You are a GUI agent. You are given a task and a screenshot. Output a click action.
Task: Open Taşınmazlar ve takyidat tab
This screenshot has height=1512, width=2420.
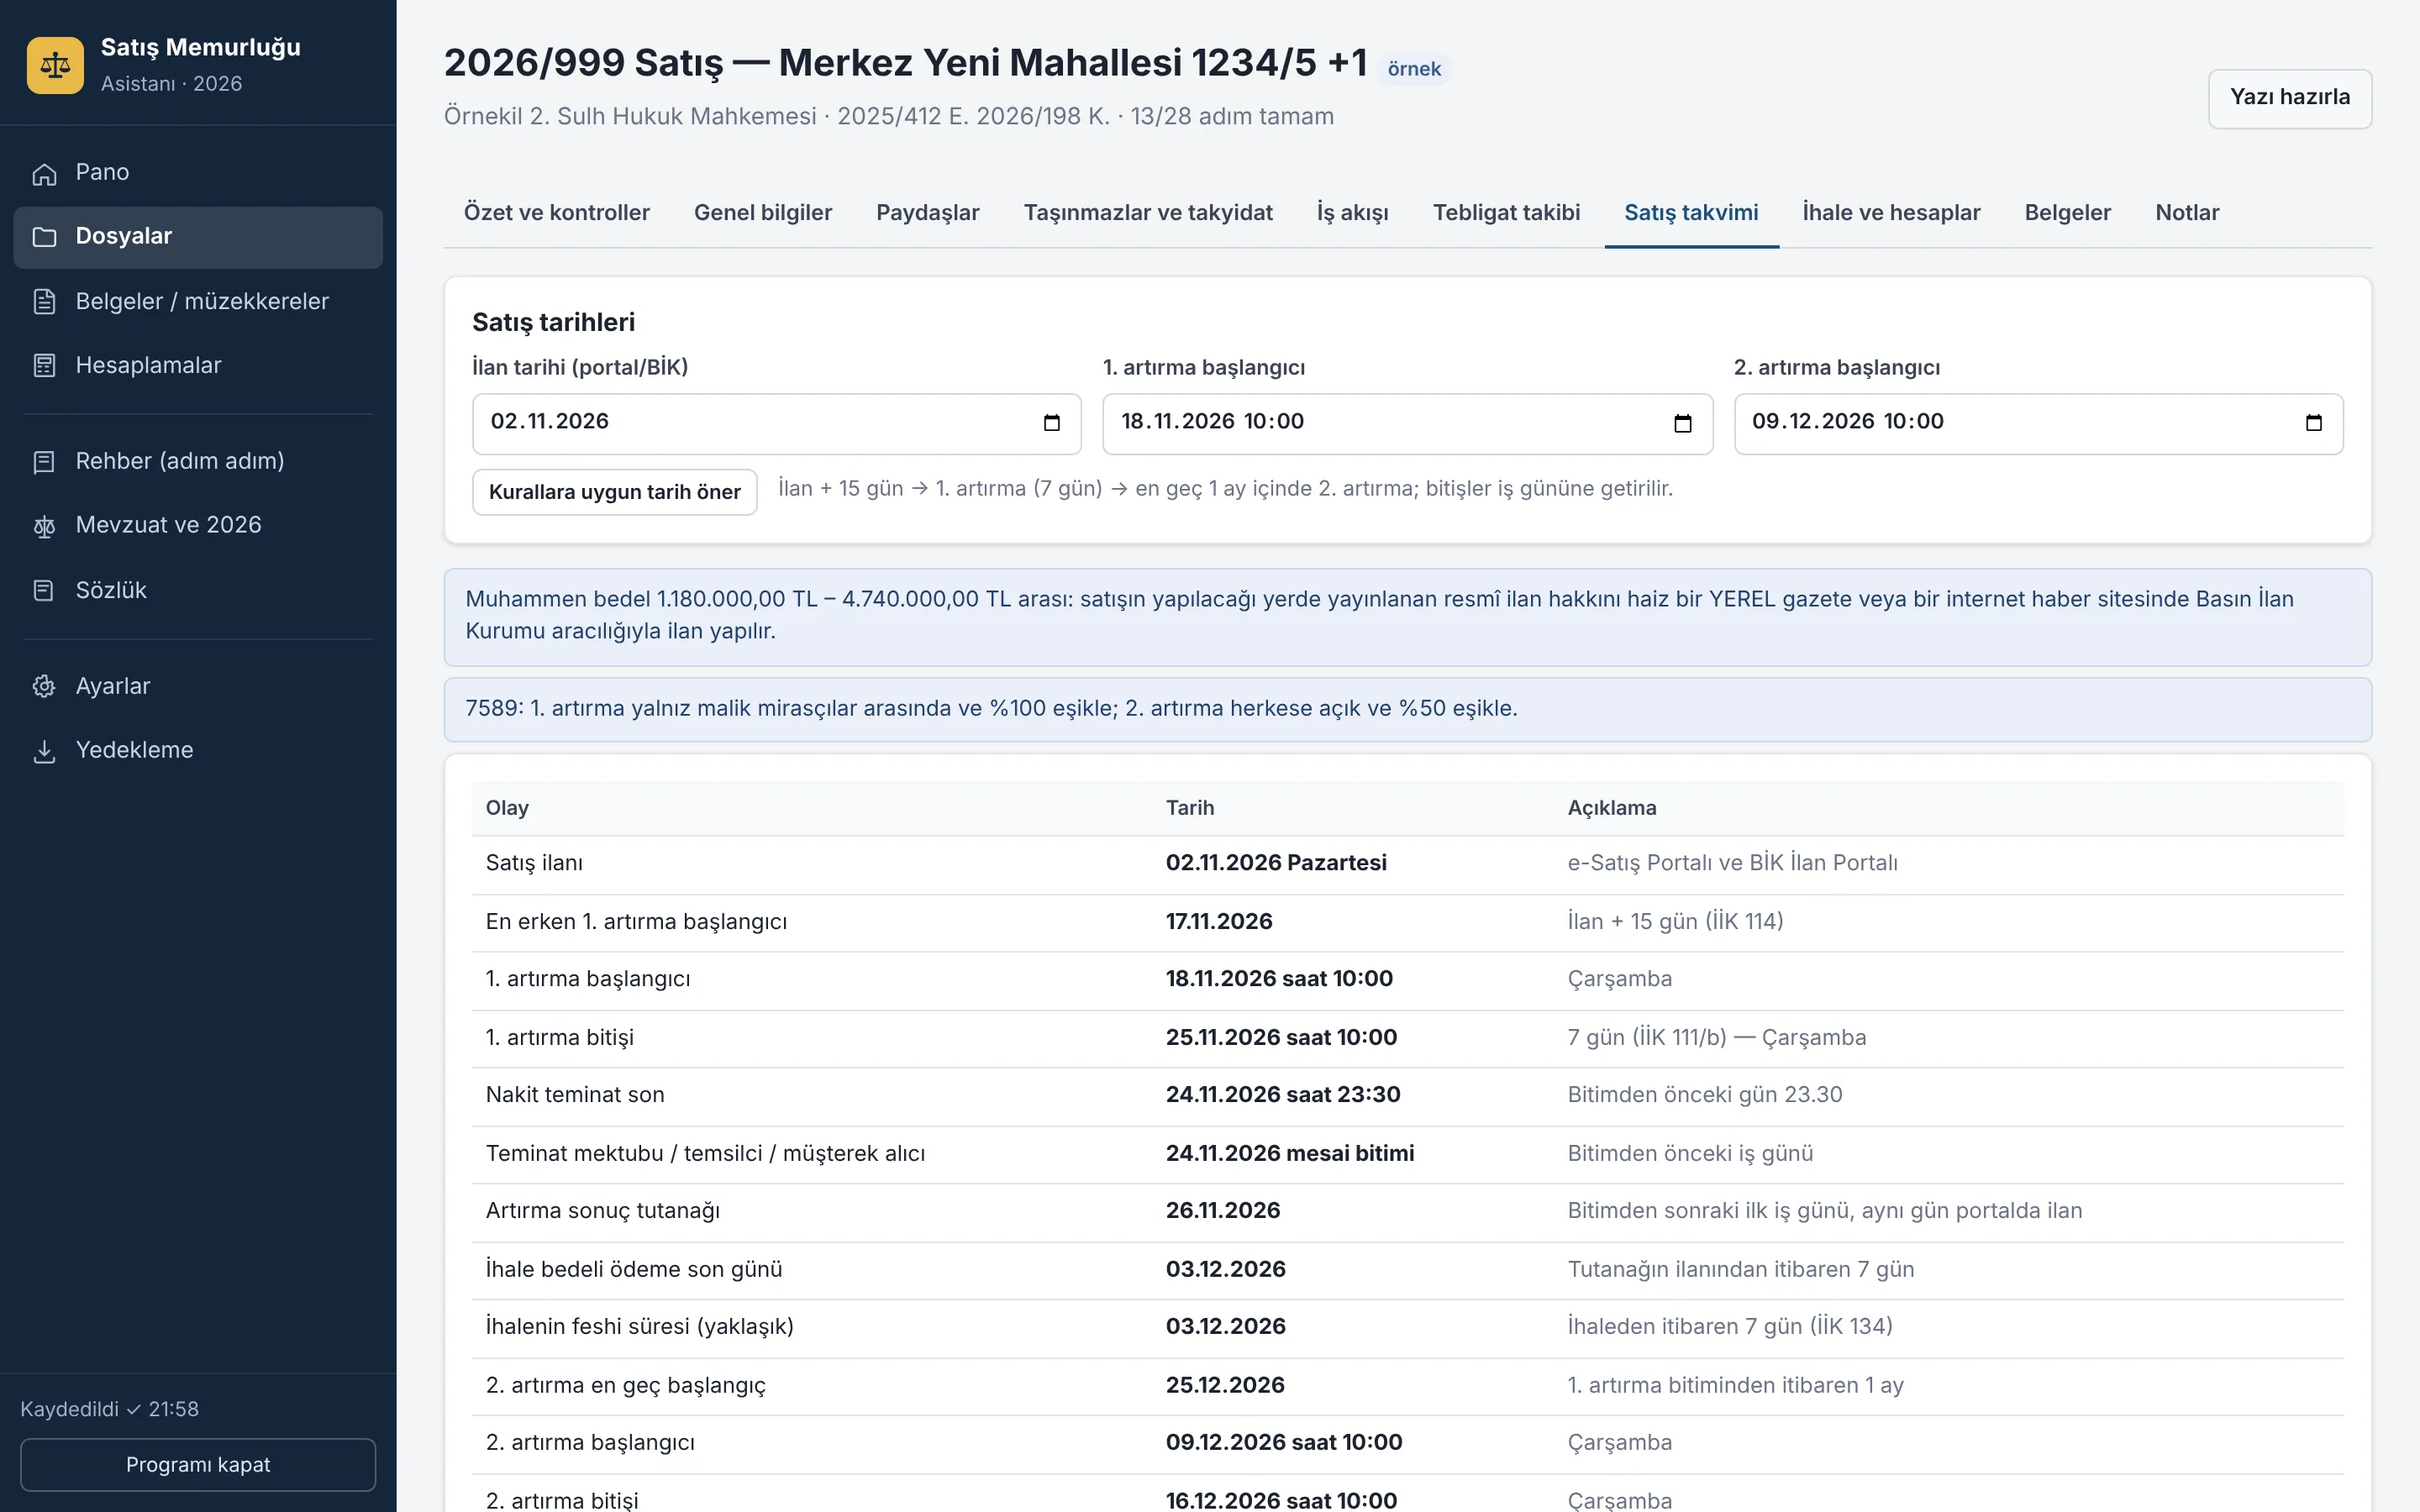pos(1148,212)
